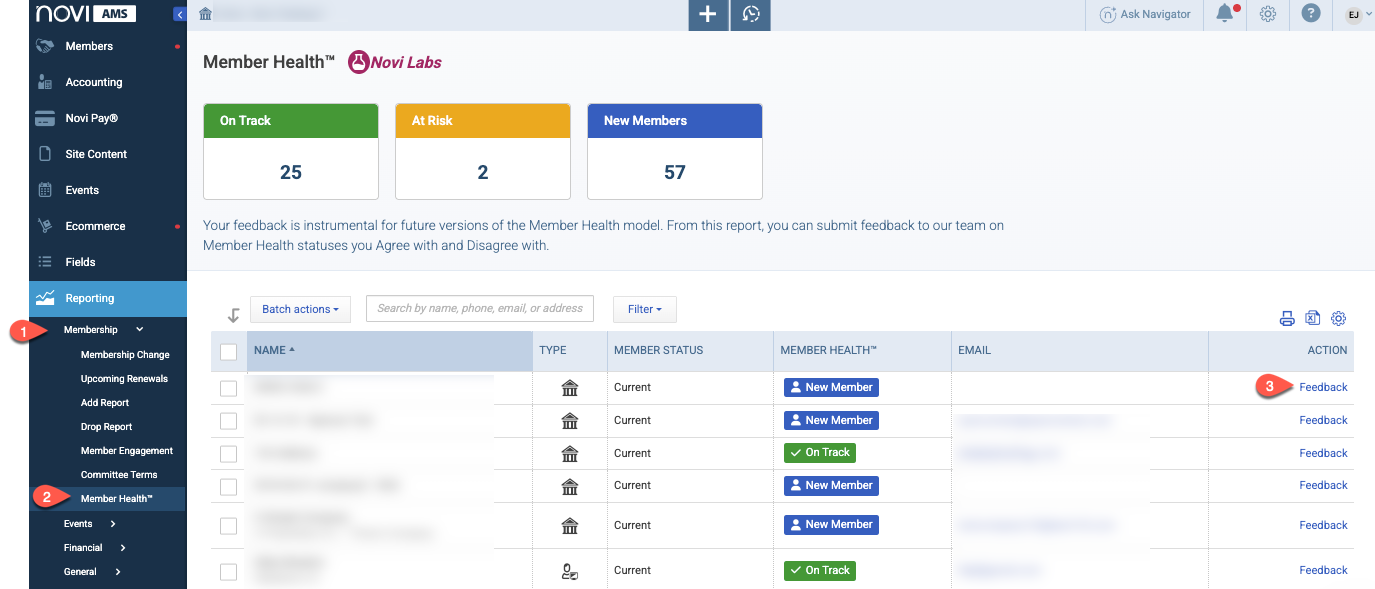The width and height of the screenshot is (1375, 589).
Task: Tick the select-all checkbox in table header
Action: [x=228, y=351]
